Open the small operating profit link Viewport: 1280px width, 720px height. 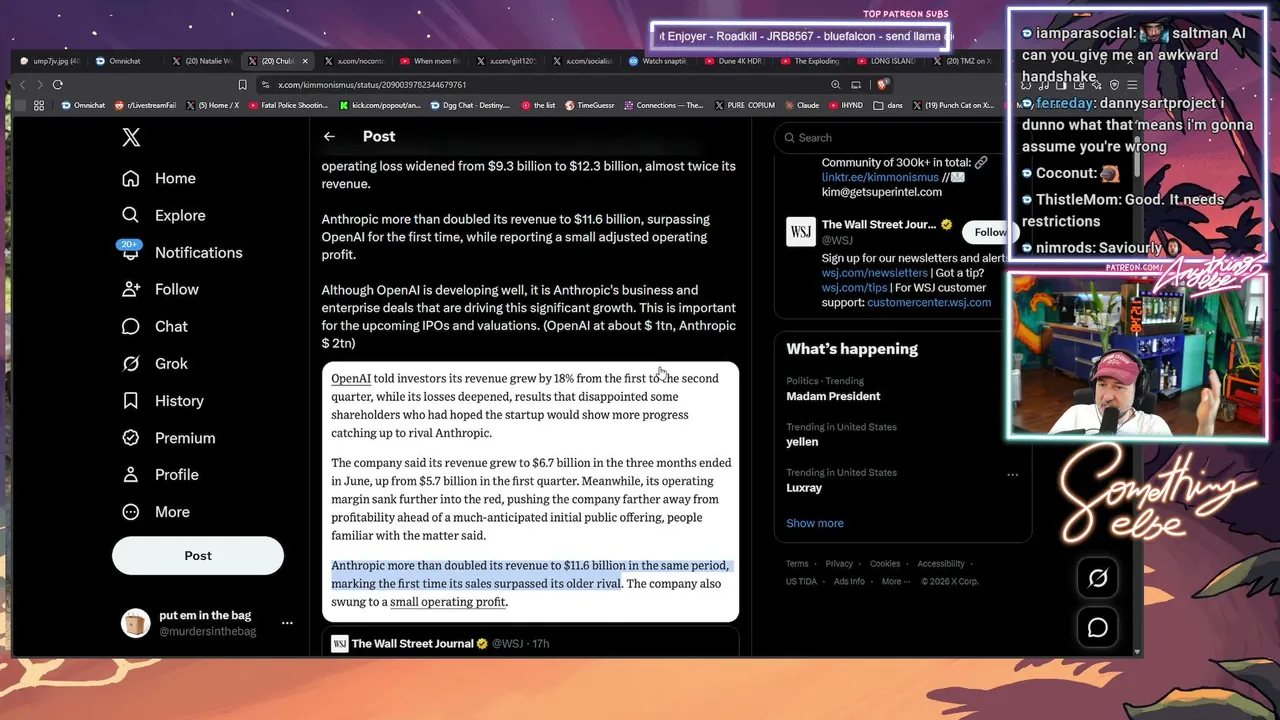pyautogui.click(x=448, y=602)
